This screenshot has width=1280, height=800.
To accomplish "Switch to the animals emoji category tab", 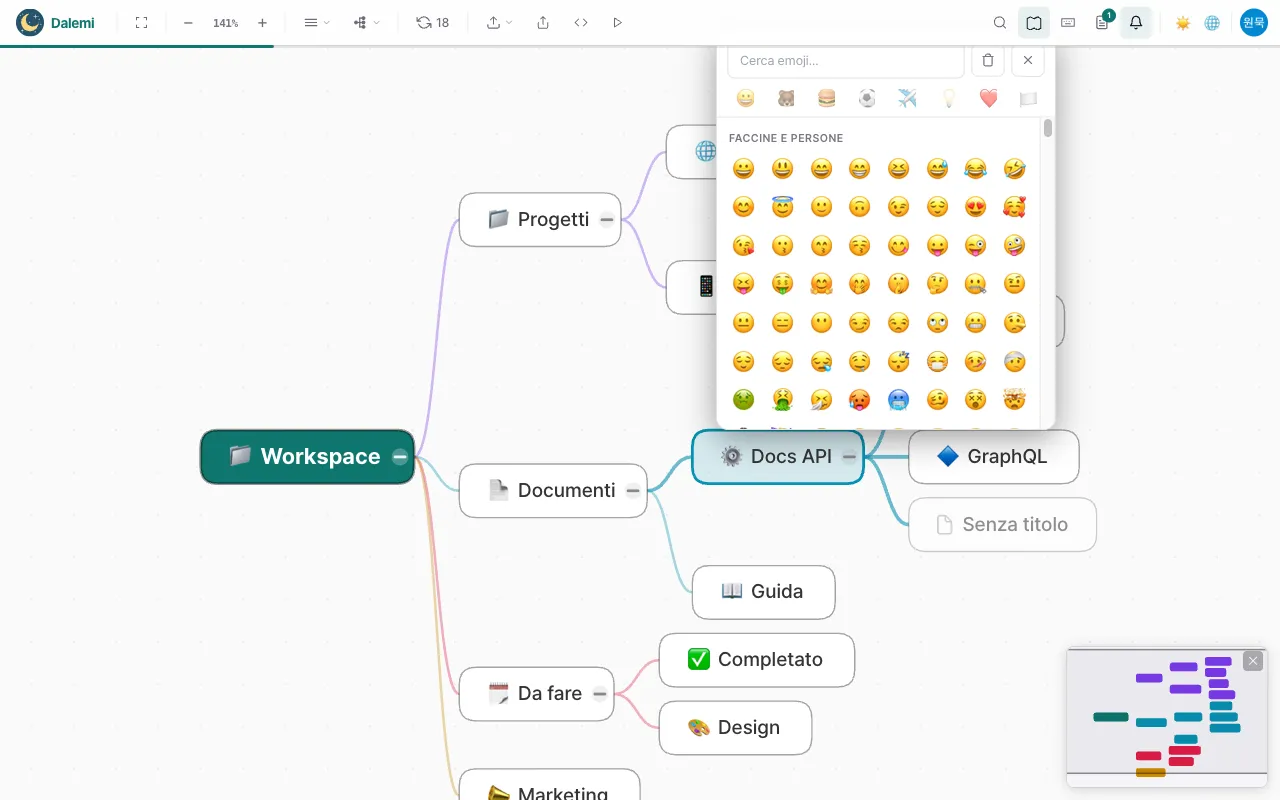I will click(786, 98).
